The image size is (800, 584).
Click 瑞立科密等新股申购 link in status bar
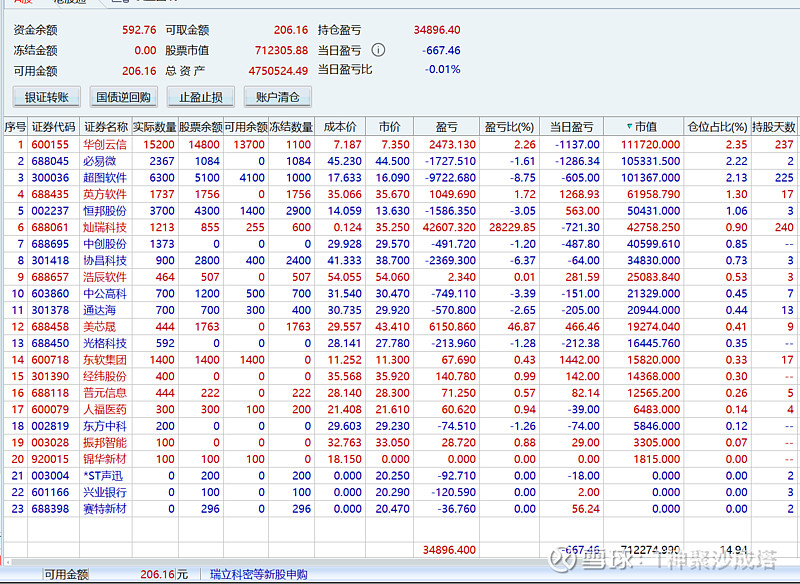click(x=259, y=575)
